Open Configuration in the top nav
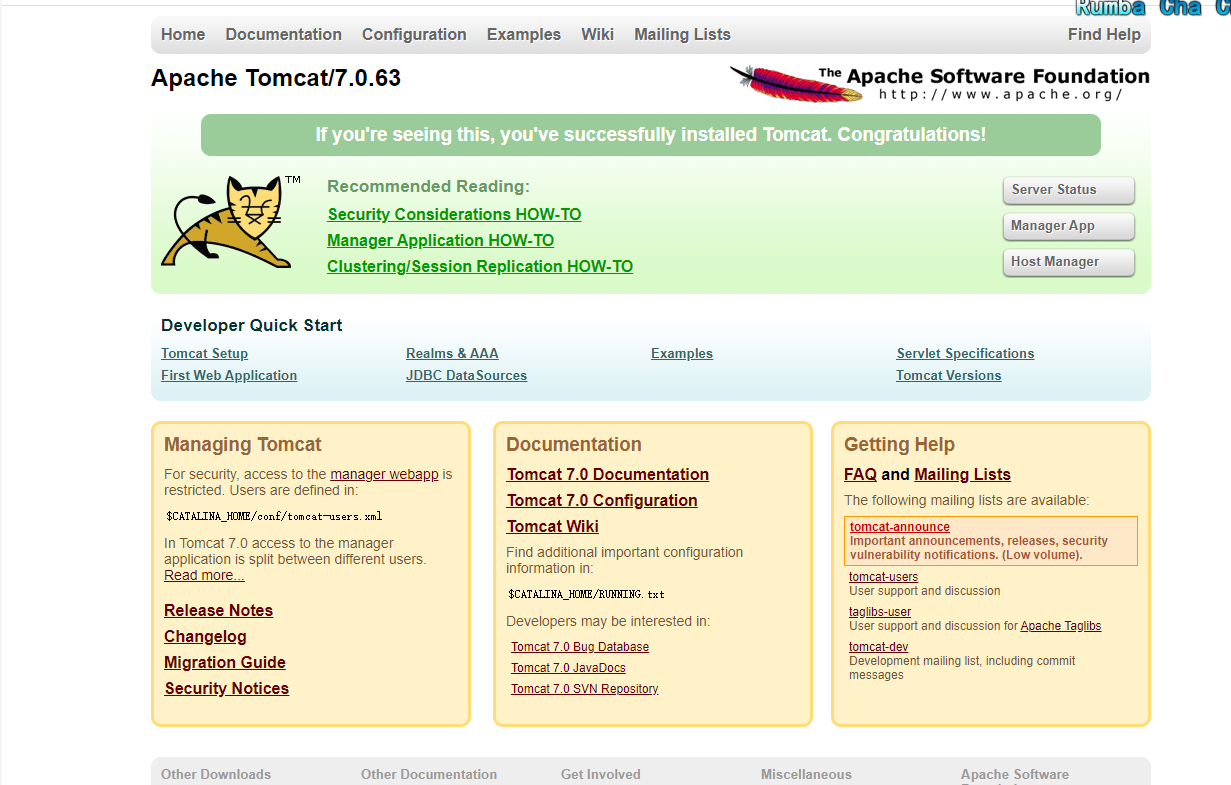1231x785 pixels. pyautogui.click(x=414, y=34)
